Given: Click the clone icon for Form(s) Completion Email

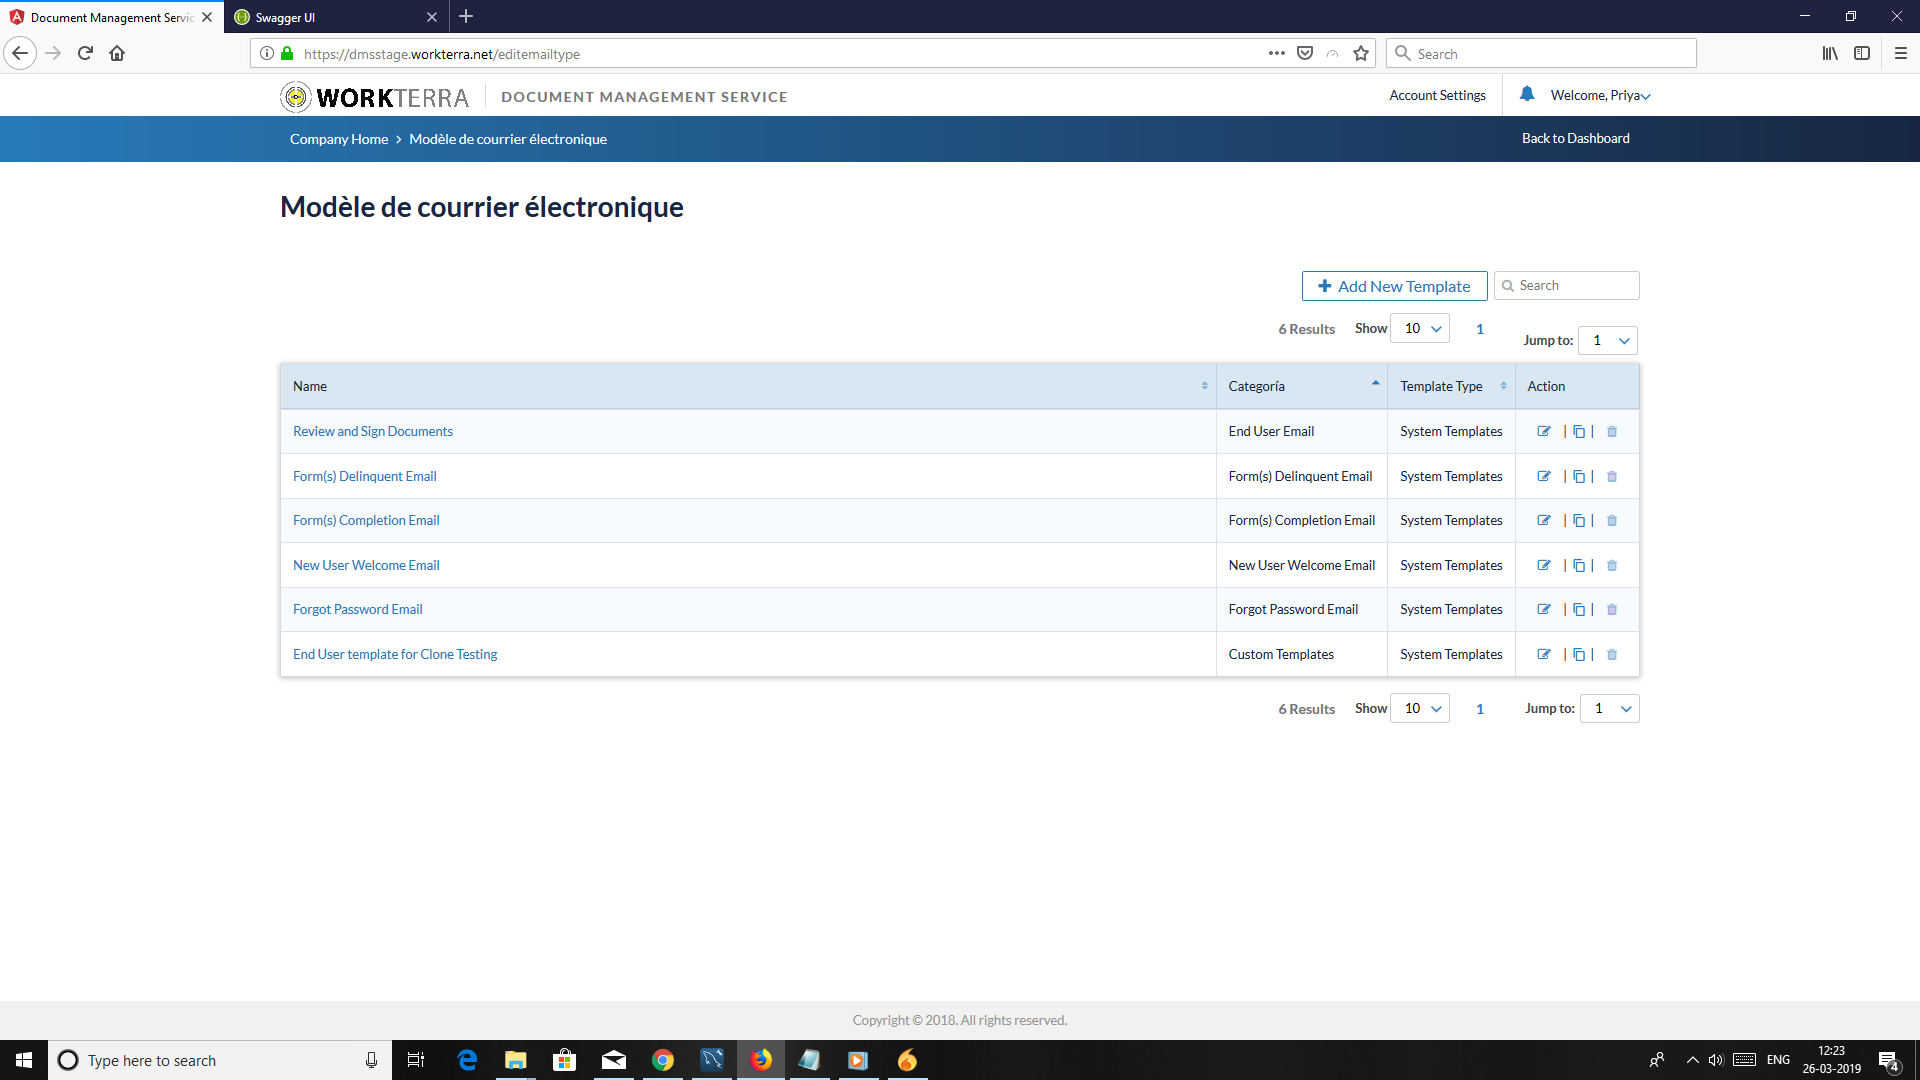Looking at the screenshot, I should (1579, 520).
